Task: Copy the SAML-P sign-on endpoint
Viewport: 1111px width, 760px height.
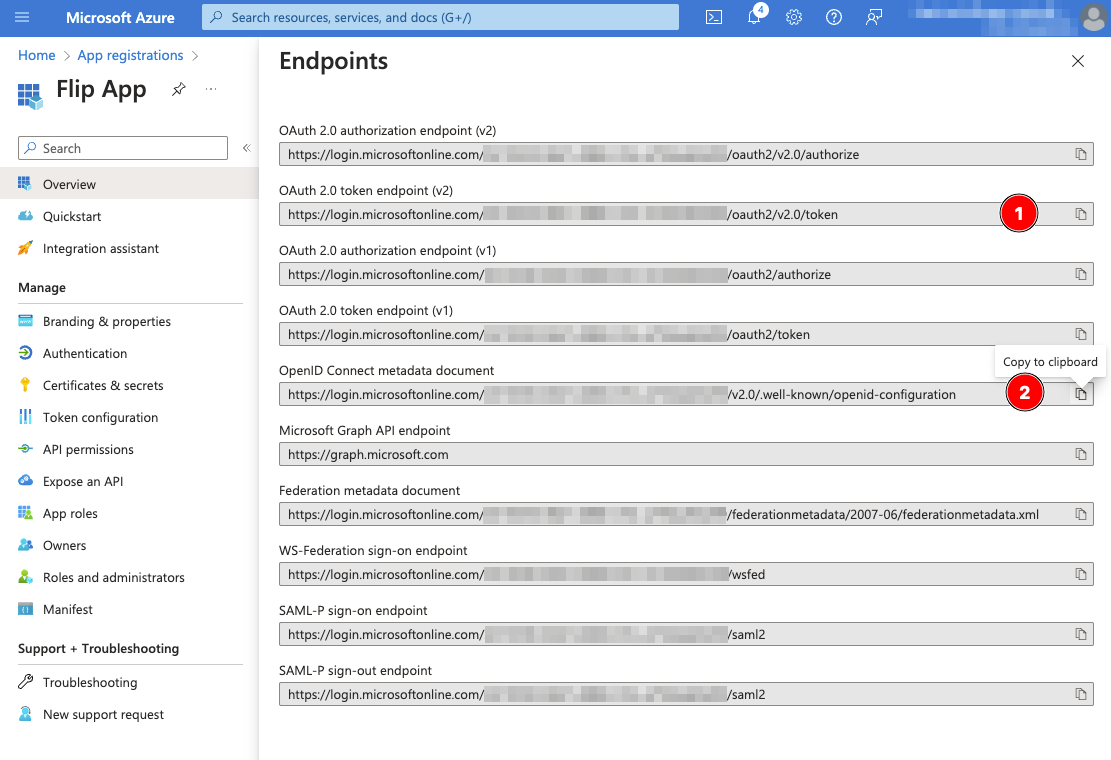Action: 1080,634
